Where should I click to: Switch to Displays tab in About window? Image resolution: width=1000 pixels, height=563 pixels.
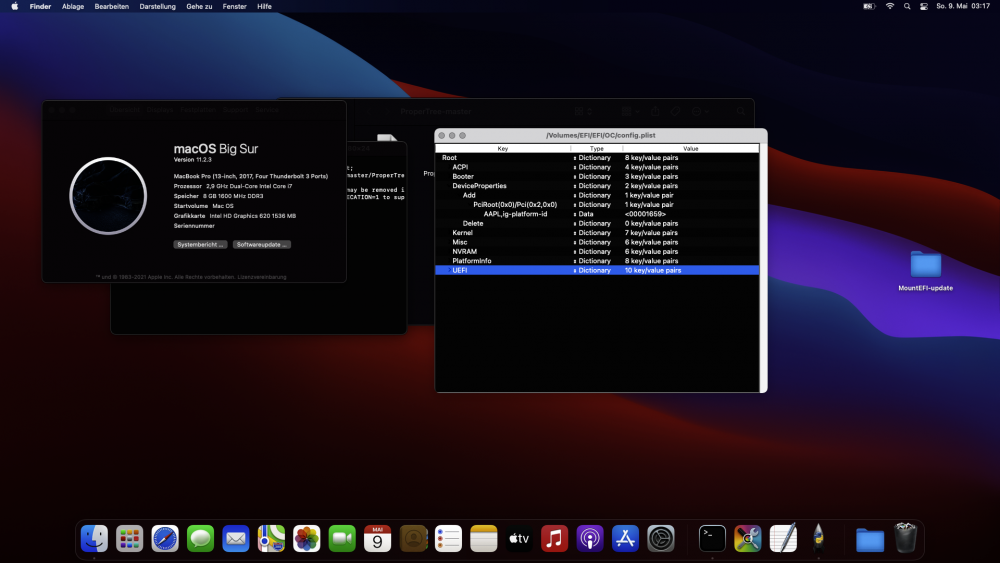click(x=160, y=110)
